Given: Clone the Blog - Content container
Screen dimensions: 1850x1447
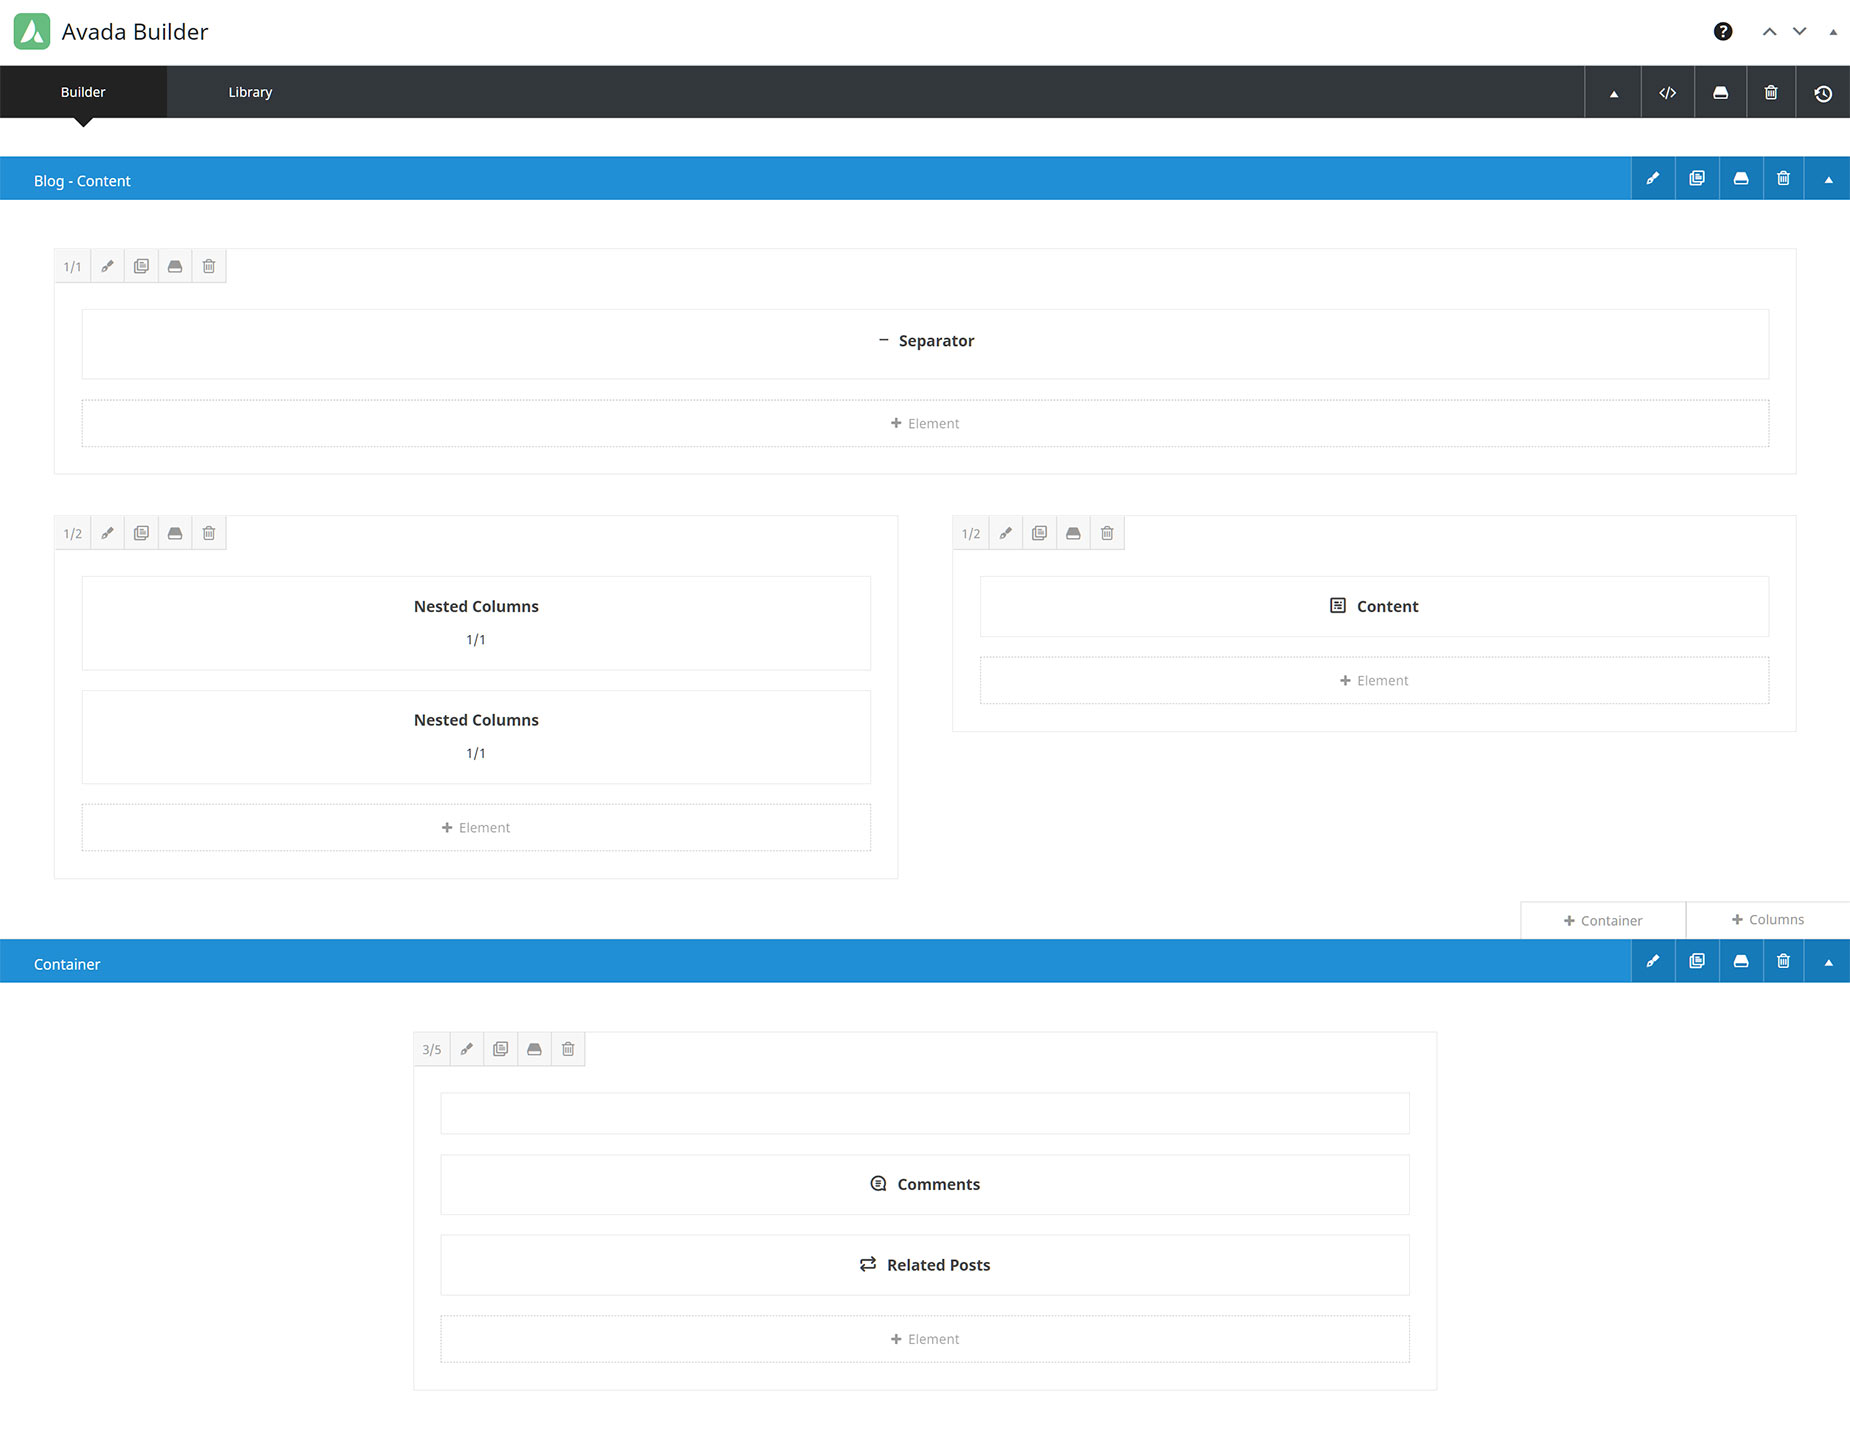Looking at the screenshot, I should [x=1697, y=179].
